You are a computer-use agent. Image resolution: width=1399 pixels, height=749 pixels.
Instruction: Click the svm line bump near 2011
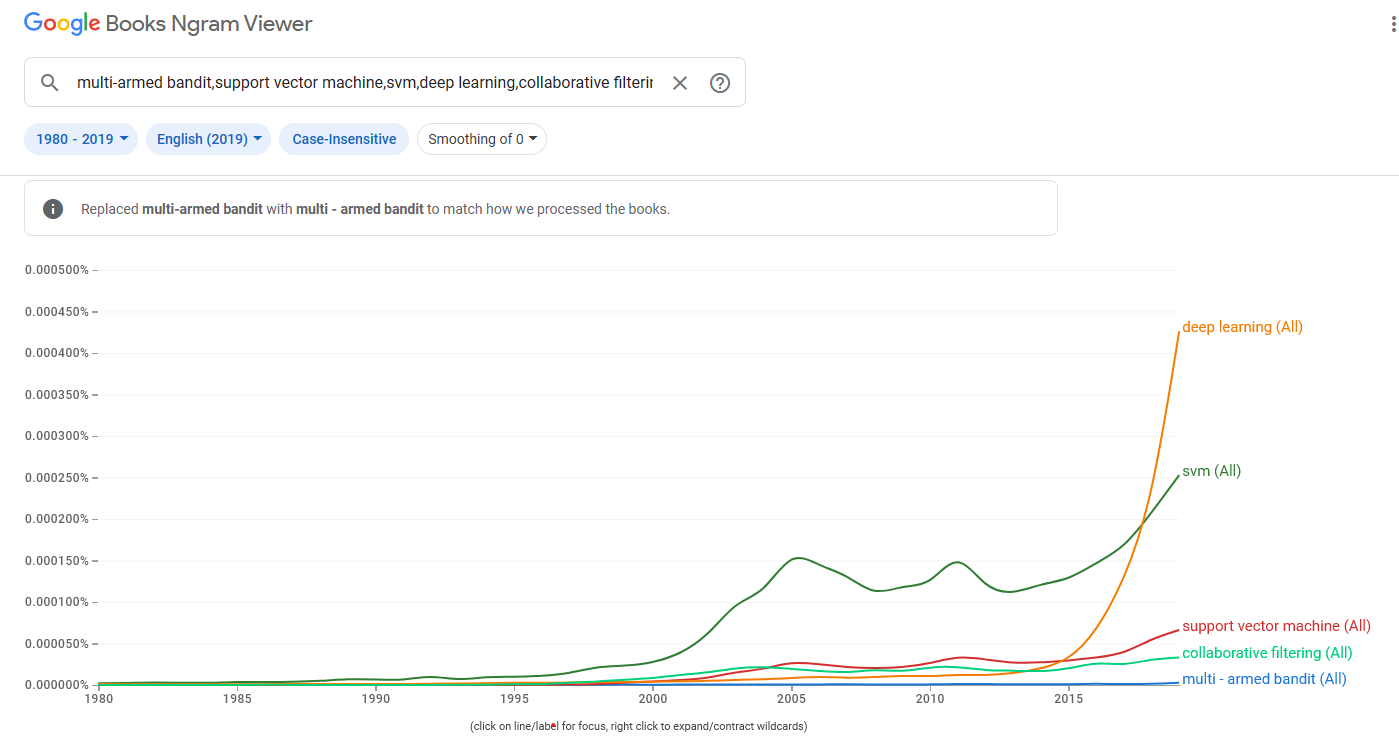tap(957, 562)
